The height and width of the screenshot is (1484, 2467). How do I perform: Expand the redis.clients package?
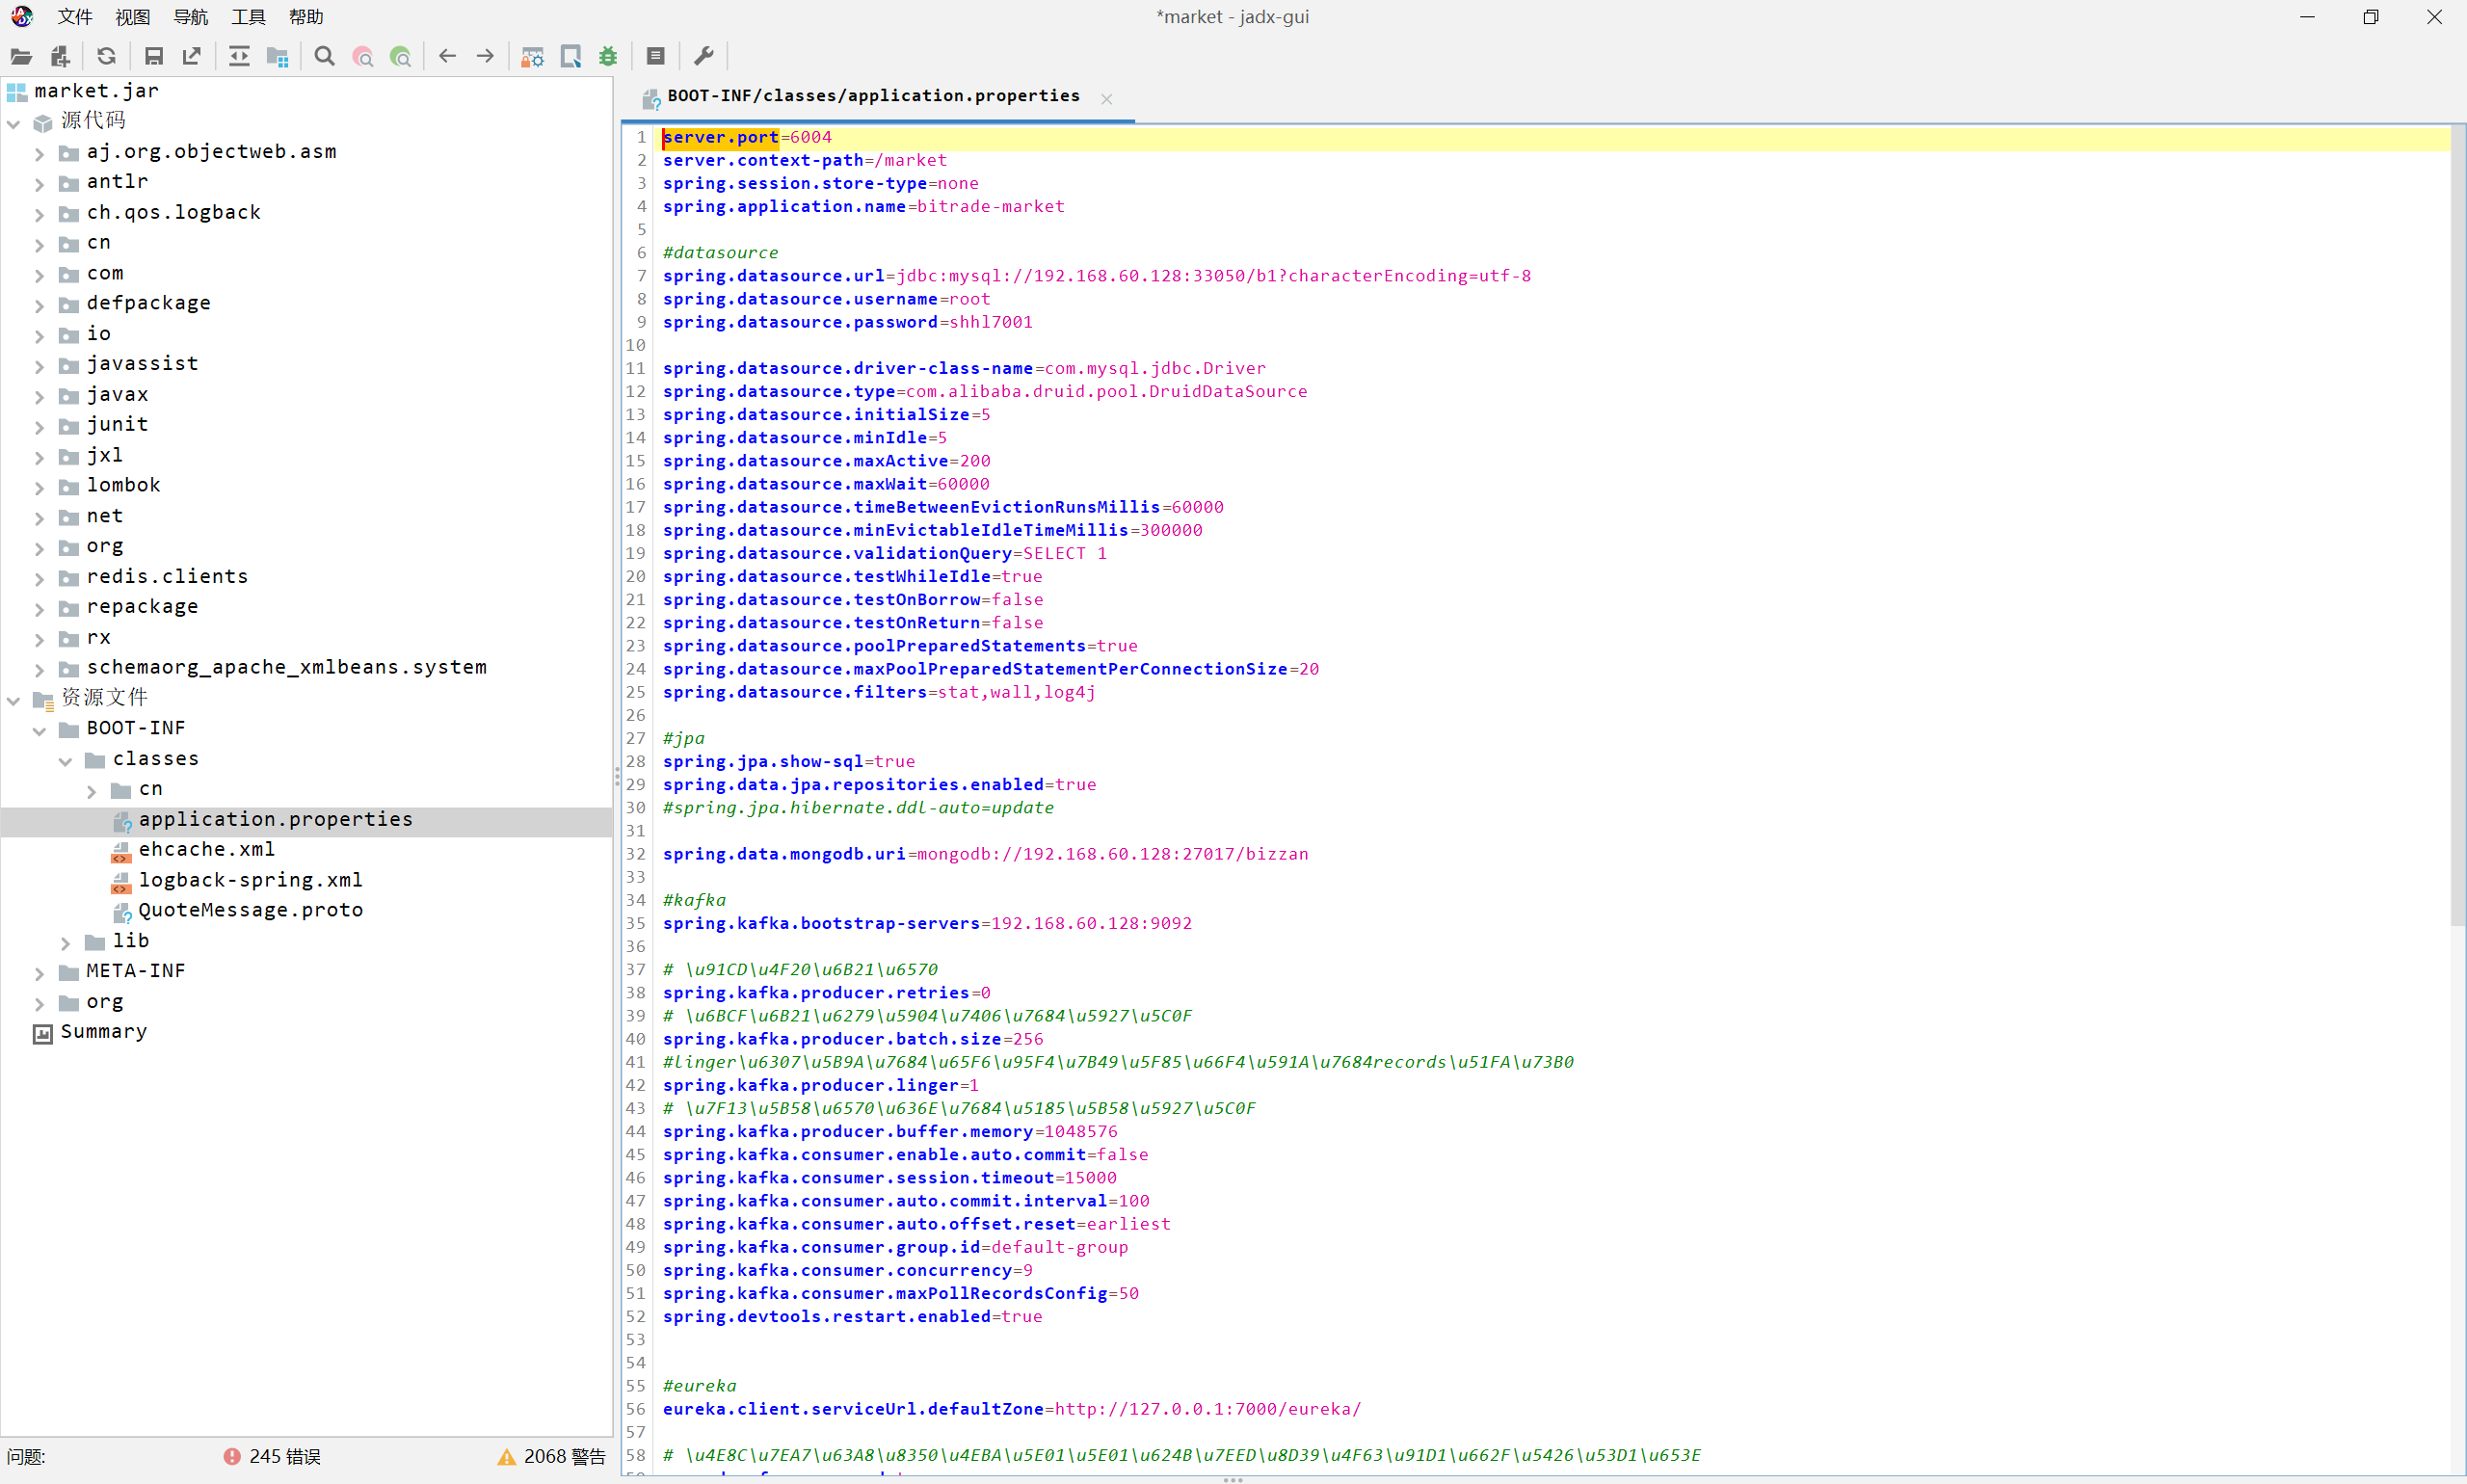pyautogui.click(x=40, y=579)
